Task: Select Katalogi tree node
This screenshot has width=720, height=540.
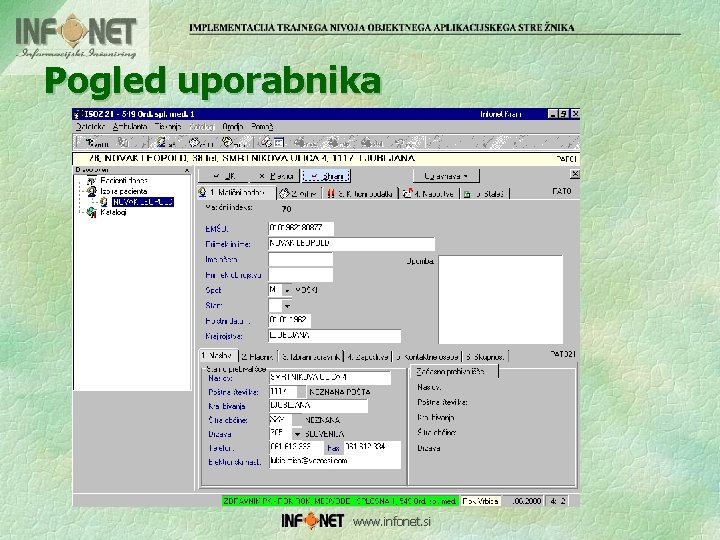Action: (113, 212)
